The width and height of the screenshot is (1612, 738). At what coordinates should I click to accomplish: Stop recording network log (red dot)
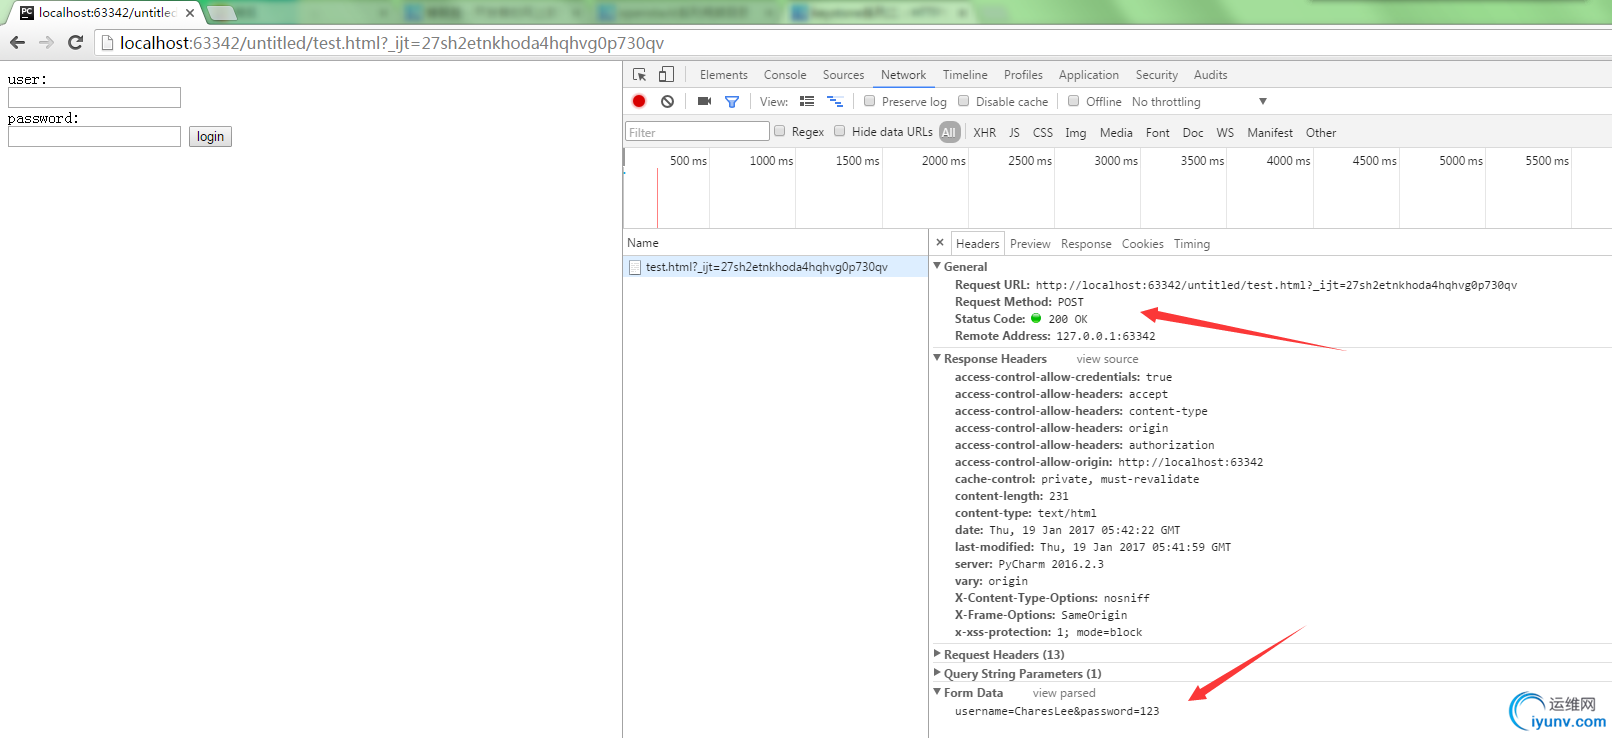(x=639, y=101)
